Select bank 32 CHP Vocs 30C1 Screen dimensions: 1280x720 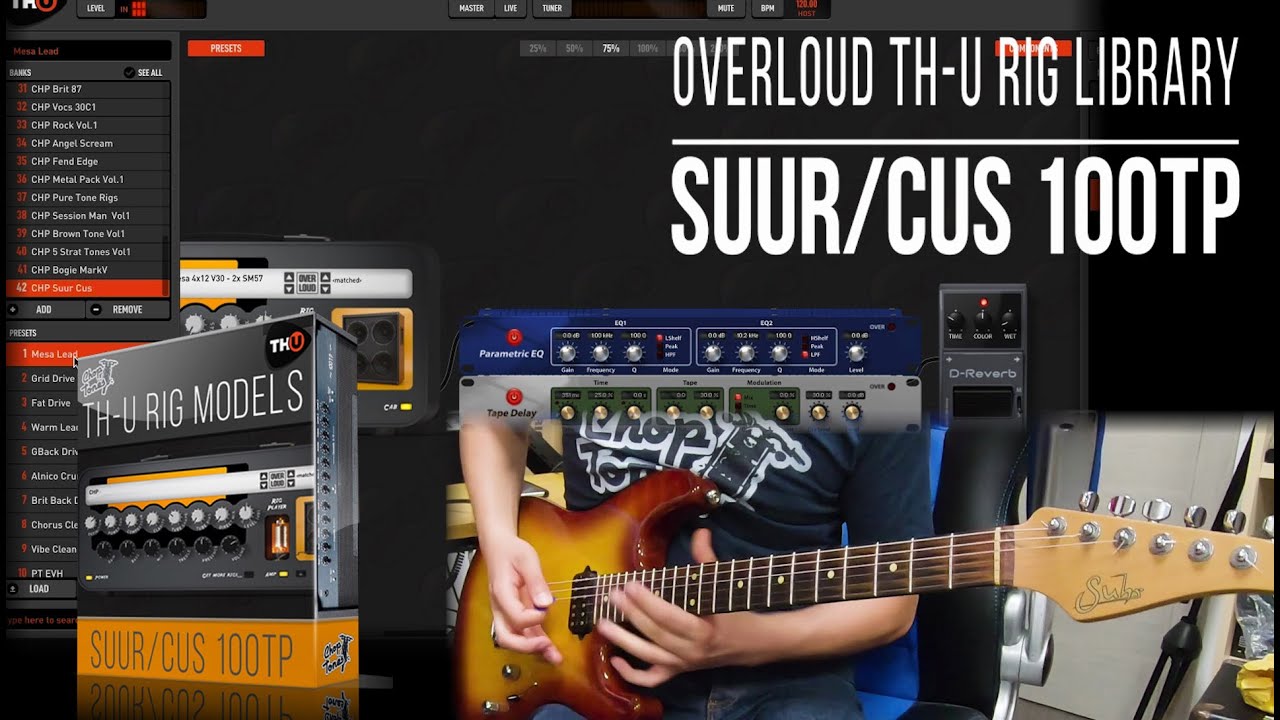coord(87,107)
